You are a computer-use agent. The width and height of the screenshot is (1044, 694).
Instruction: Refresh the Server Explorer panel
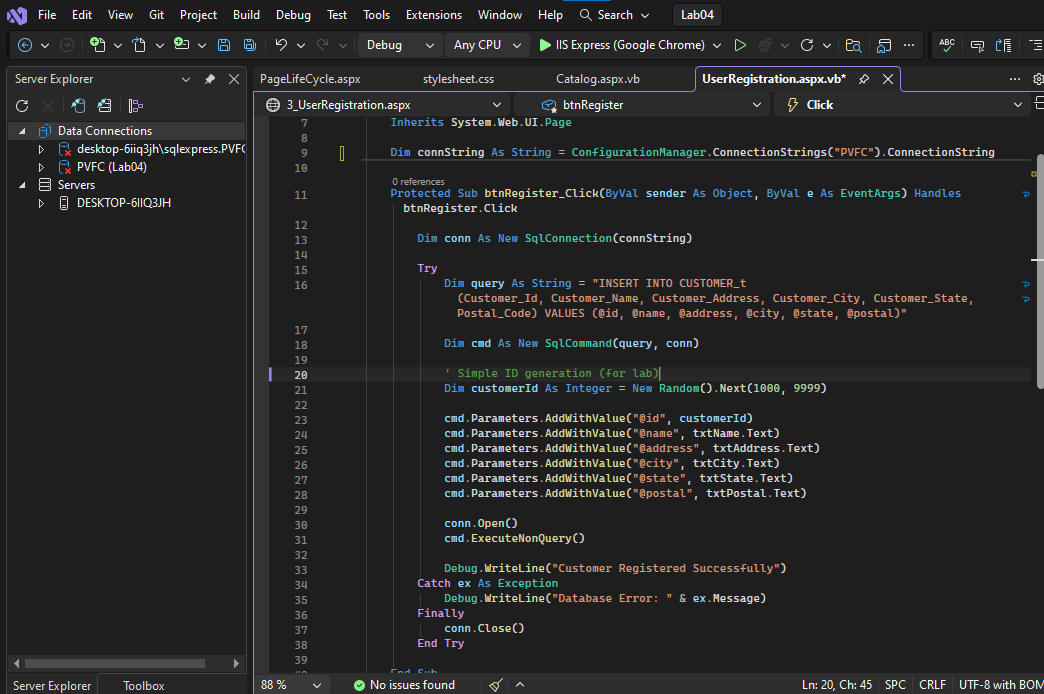tap(22, 106)
